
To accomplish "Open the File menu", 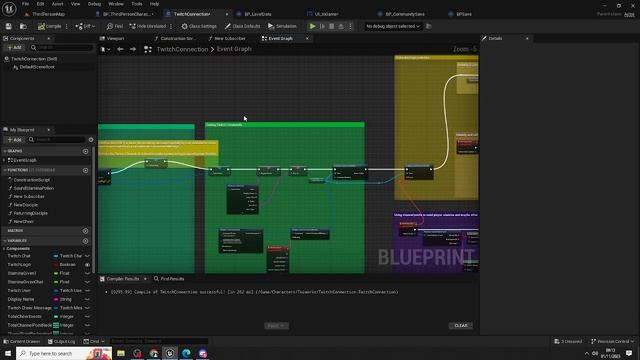I will pos(26,4).
